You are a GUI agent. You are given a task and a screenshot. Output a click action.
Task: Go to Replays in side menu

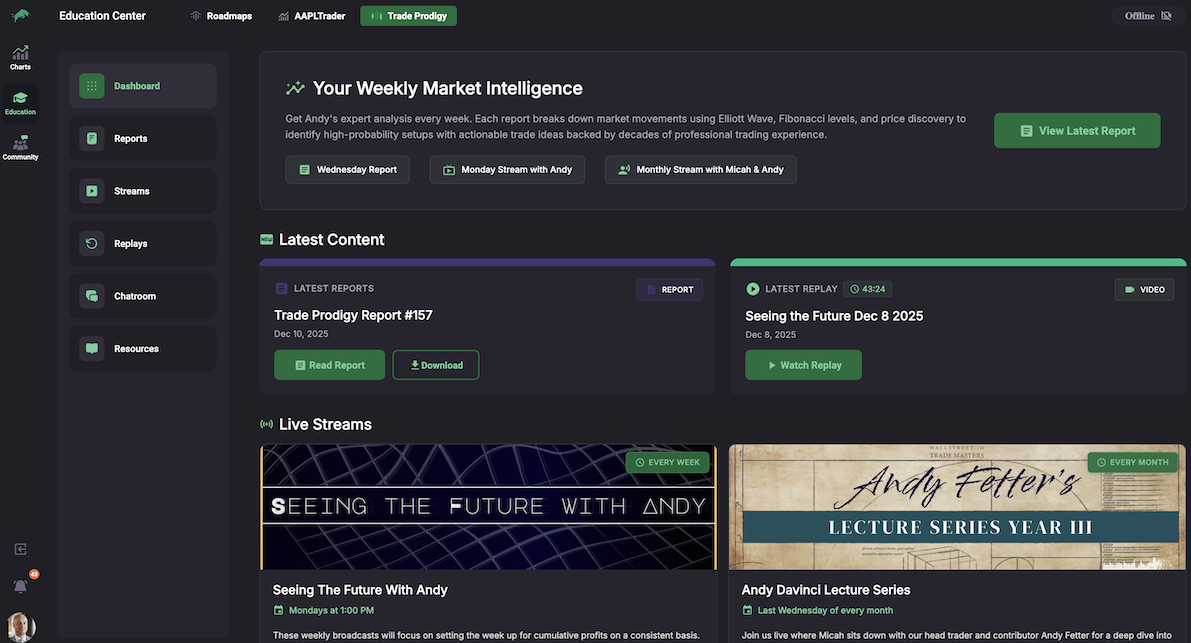coord(143,244)
